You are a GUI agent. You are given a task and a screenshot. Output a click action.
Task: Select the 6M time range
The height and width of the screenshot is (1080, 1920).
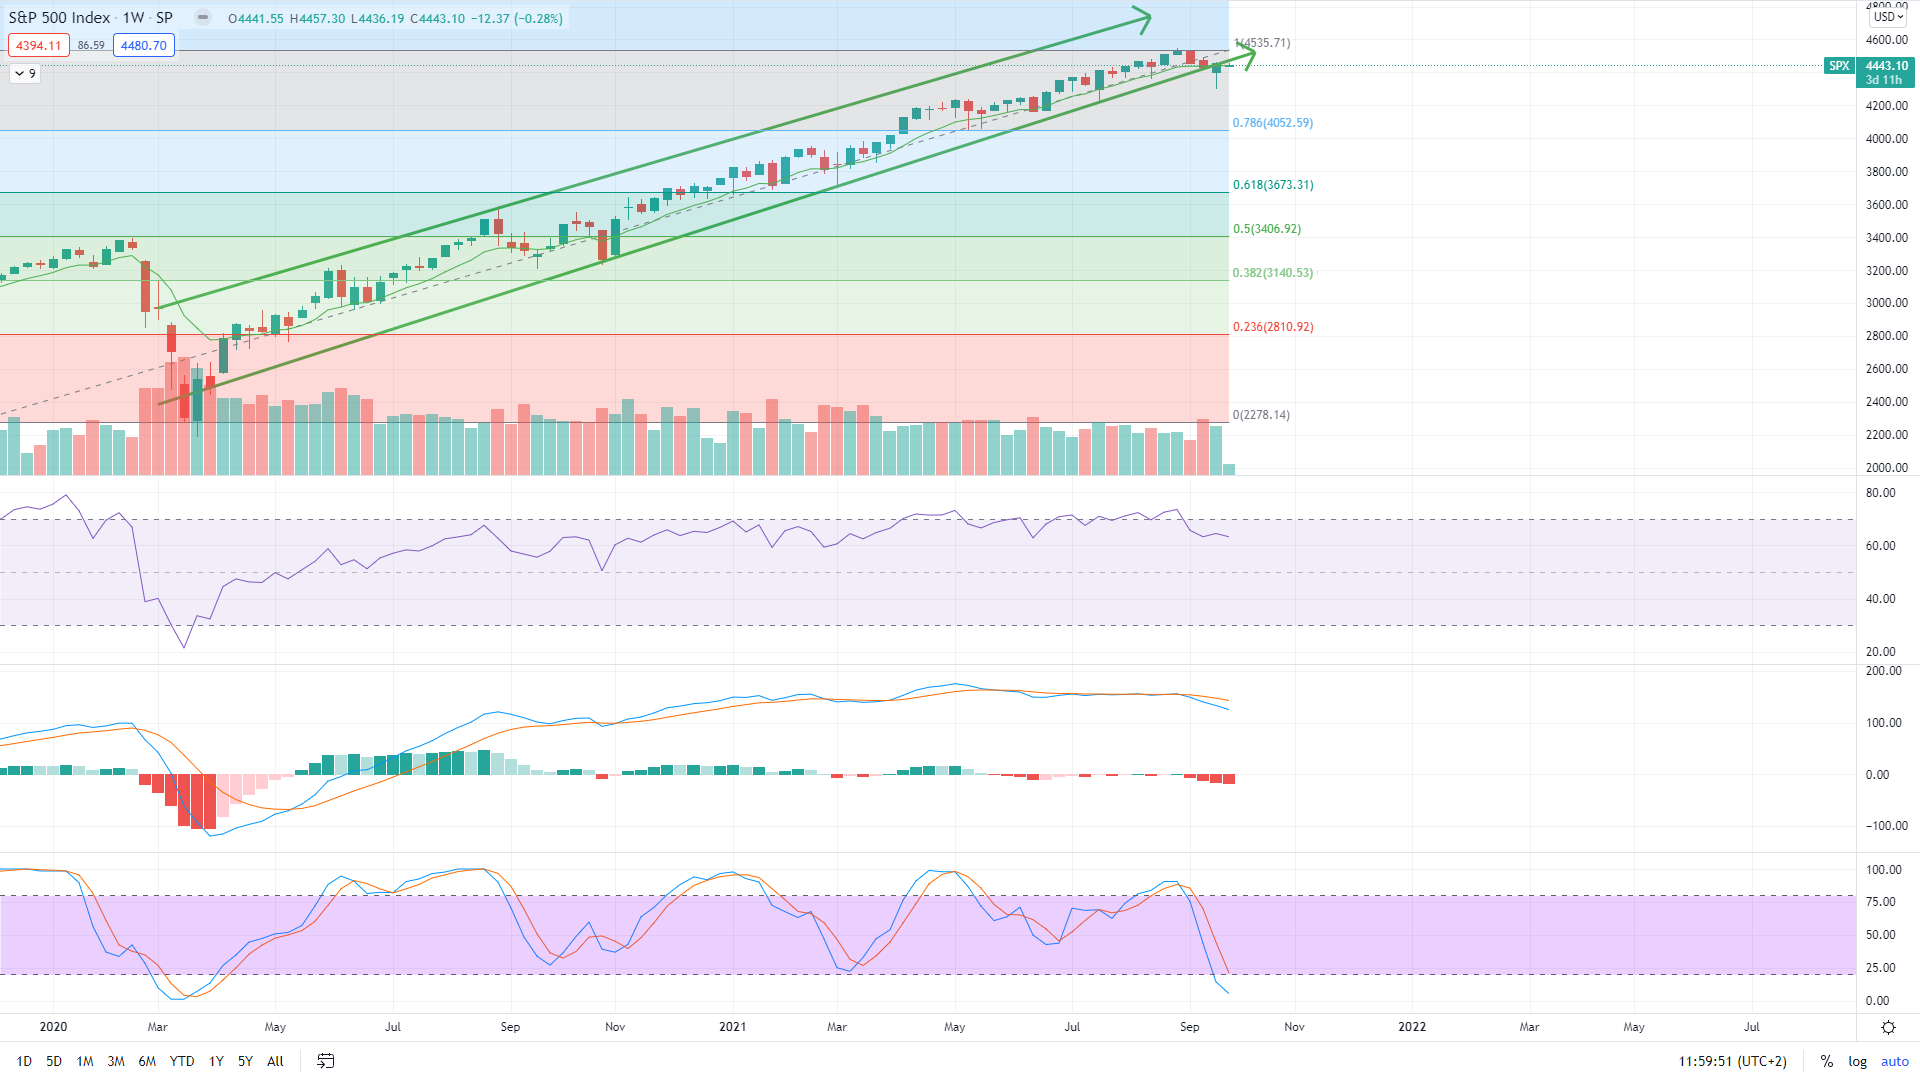point(147,1061)
